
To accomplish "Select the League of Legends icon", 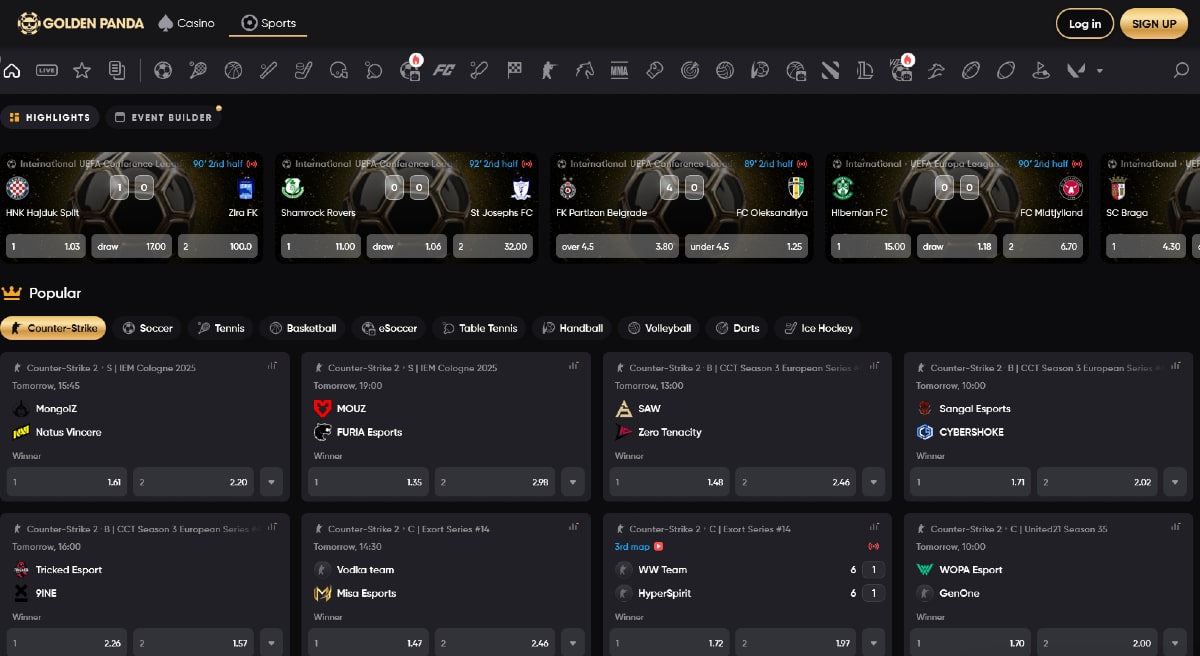I will 865,70.
